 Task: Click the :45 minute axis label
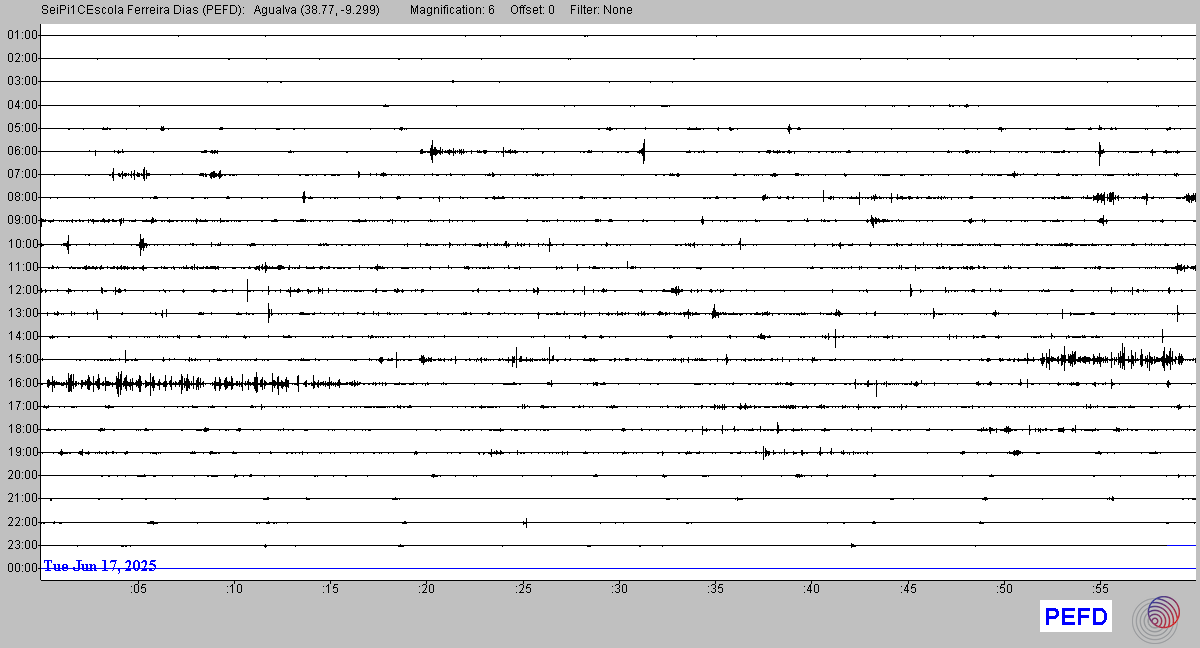coord(907,589)
